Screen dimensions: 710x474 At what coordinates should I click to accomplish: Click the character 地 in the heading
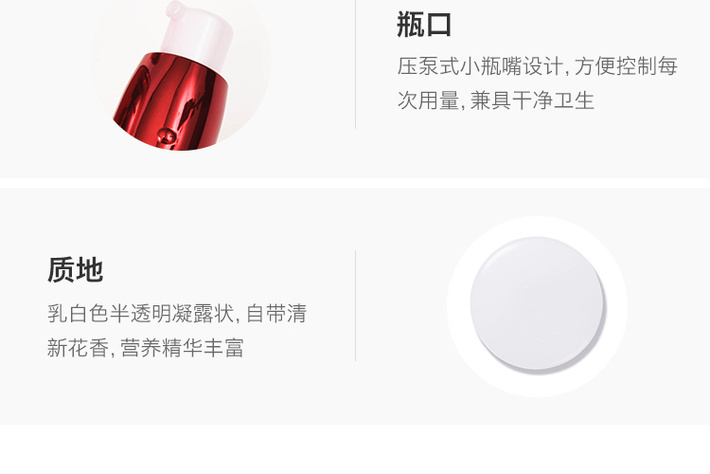pyautogui.click(x=89, y=270)
